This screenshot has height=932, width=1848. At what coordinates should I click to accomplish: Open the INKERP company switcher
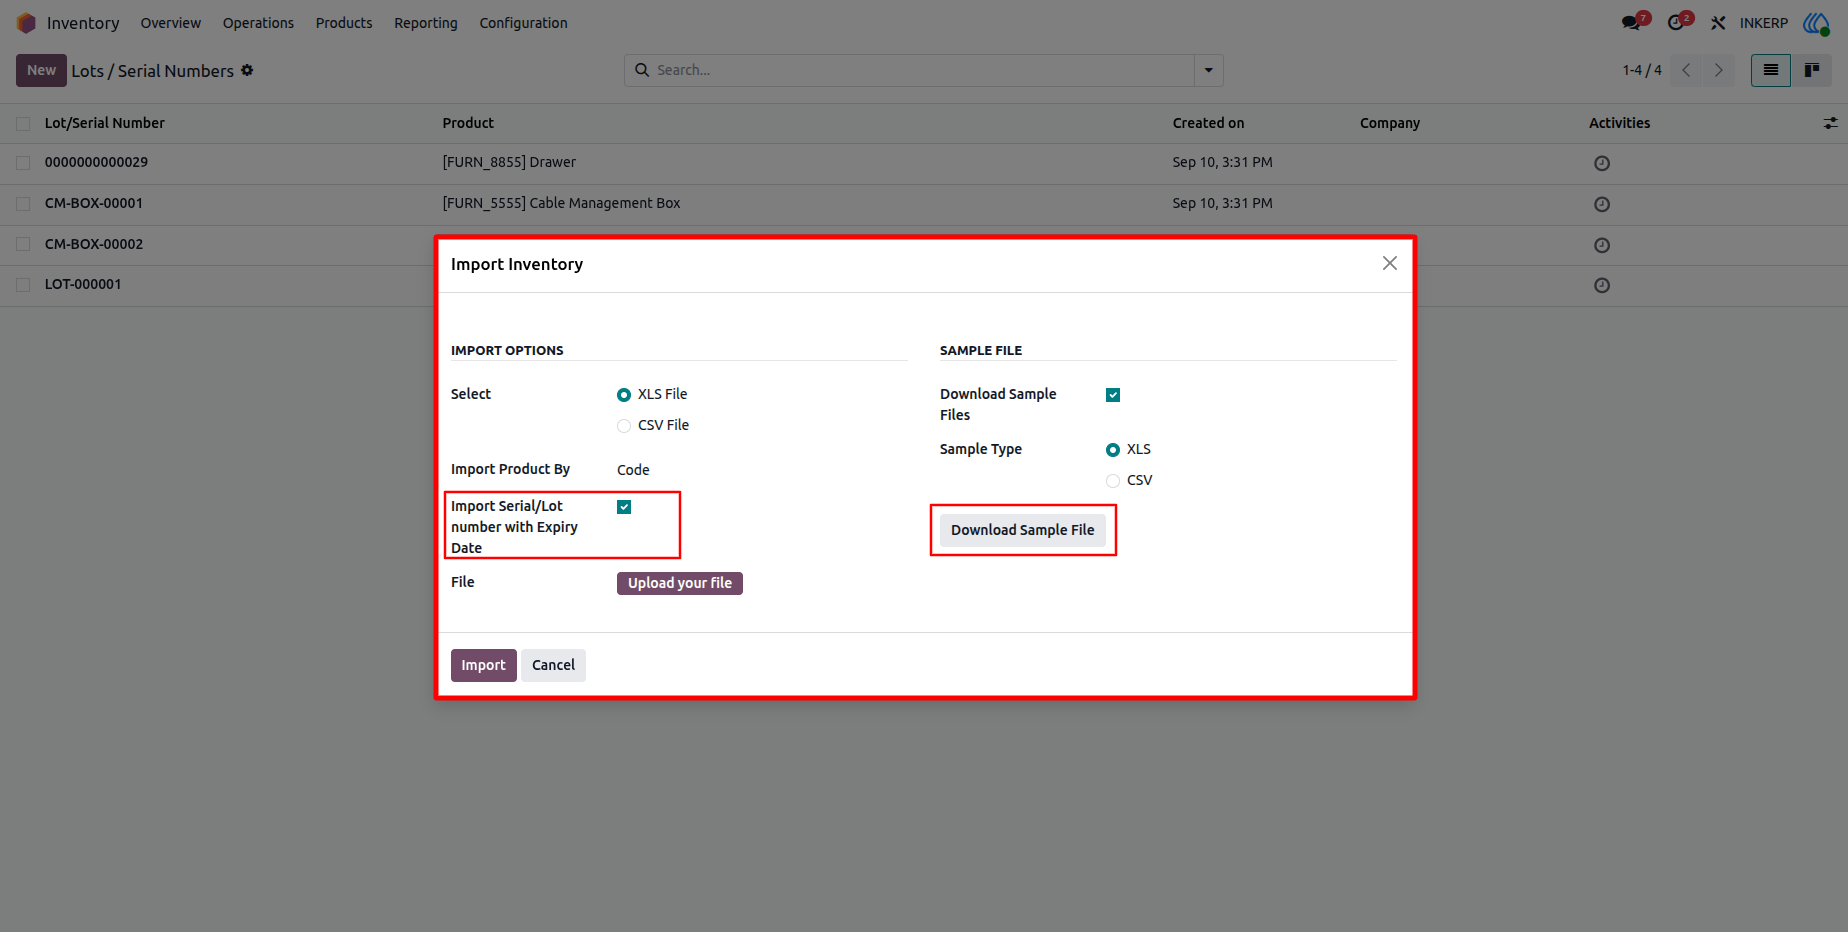(x=1764, y=23)
